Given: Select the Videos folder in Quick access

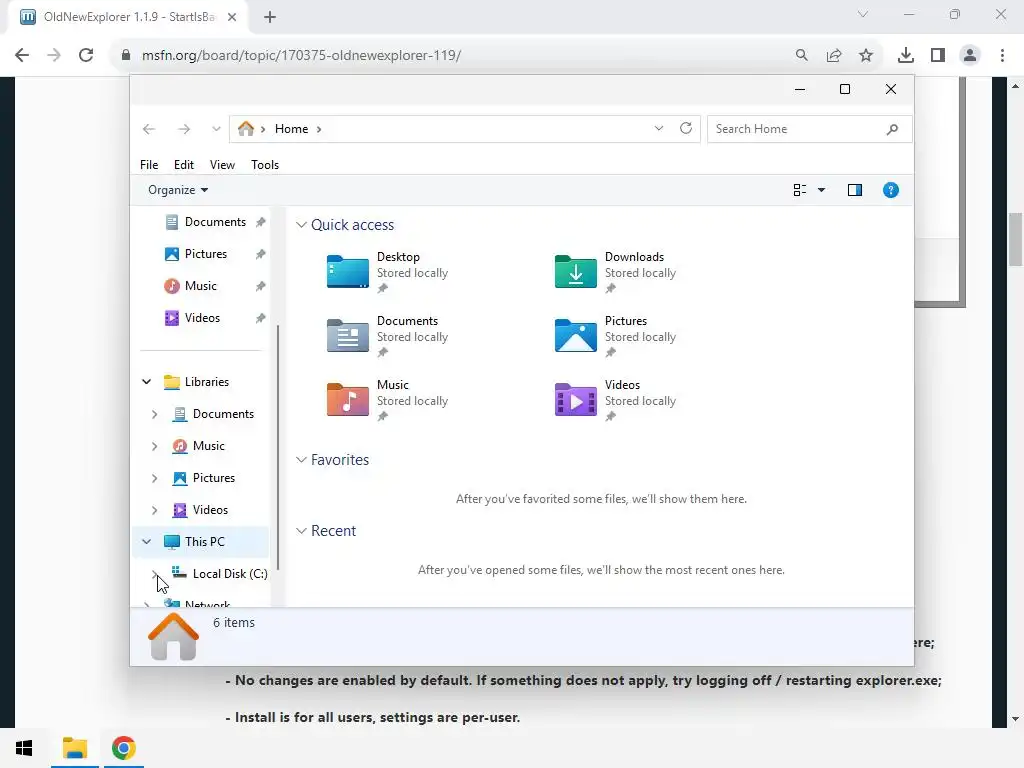Looking at the screenshot, I should tap(575, 400).
